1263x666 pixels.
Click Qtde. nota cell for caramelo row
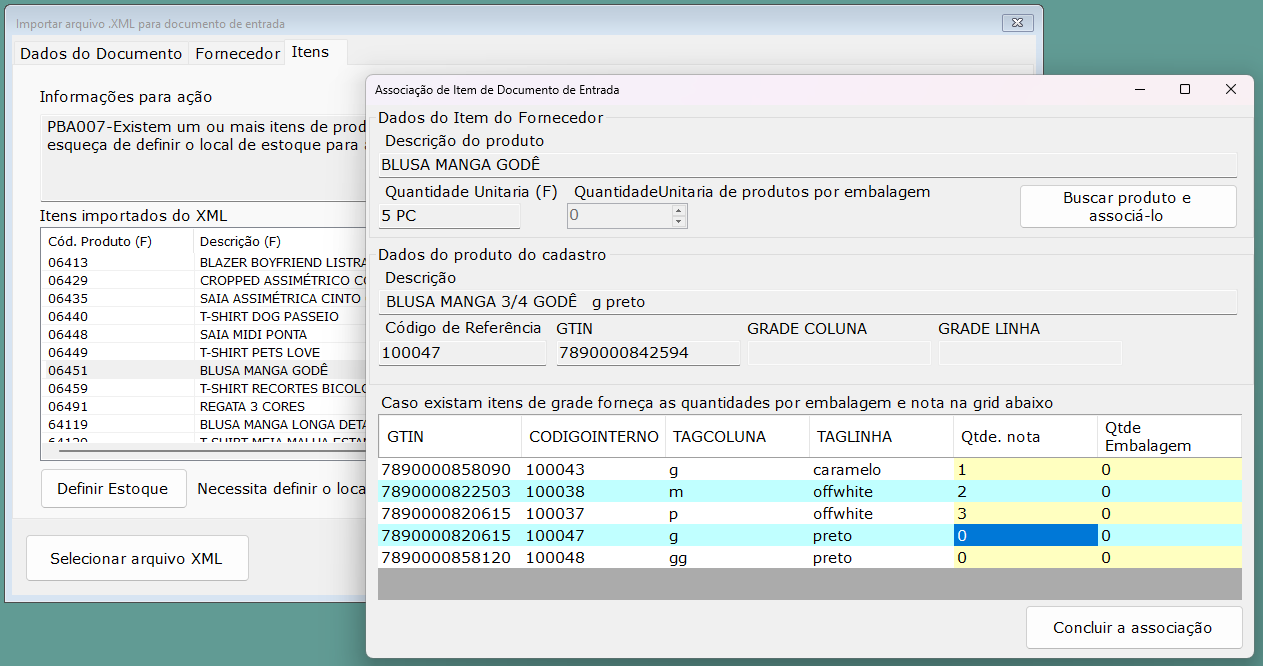click(1024, 470)
